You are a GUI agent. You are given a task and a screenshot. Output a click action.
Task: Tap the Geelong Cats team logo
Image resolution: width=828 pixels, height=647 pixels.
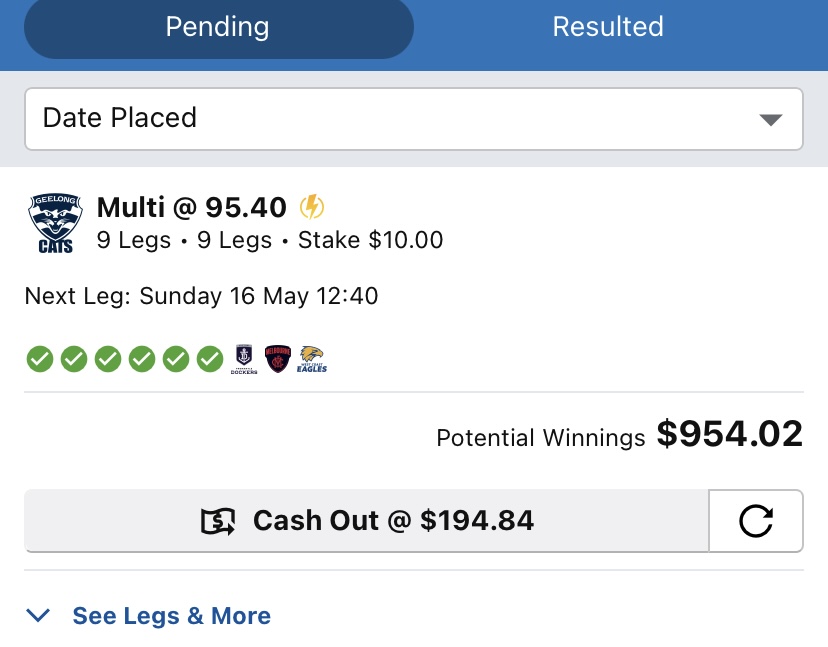(x=55, y=224)
